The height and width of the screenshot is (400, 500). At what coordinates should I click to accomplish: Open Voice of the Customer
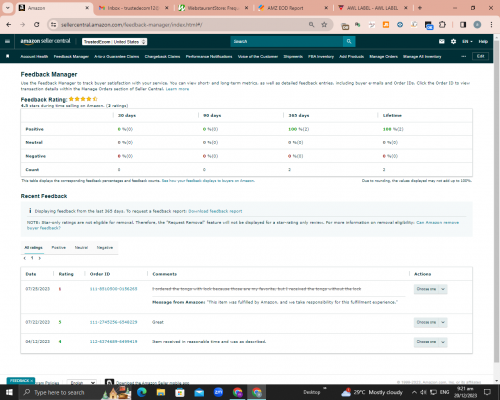pos(258,56)
